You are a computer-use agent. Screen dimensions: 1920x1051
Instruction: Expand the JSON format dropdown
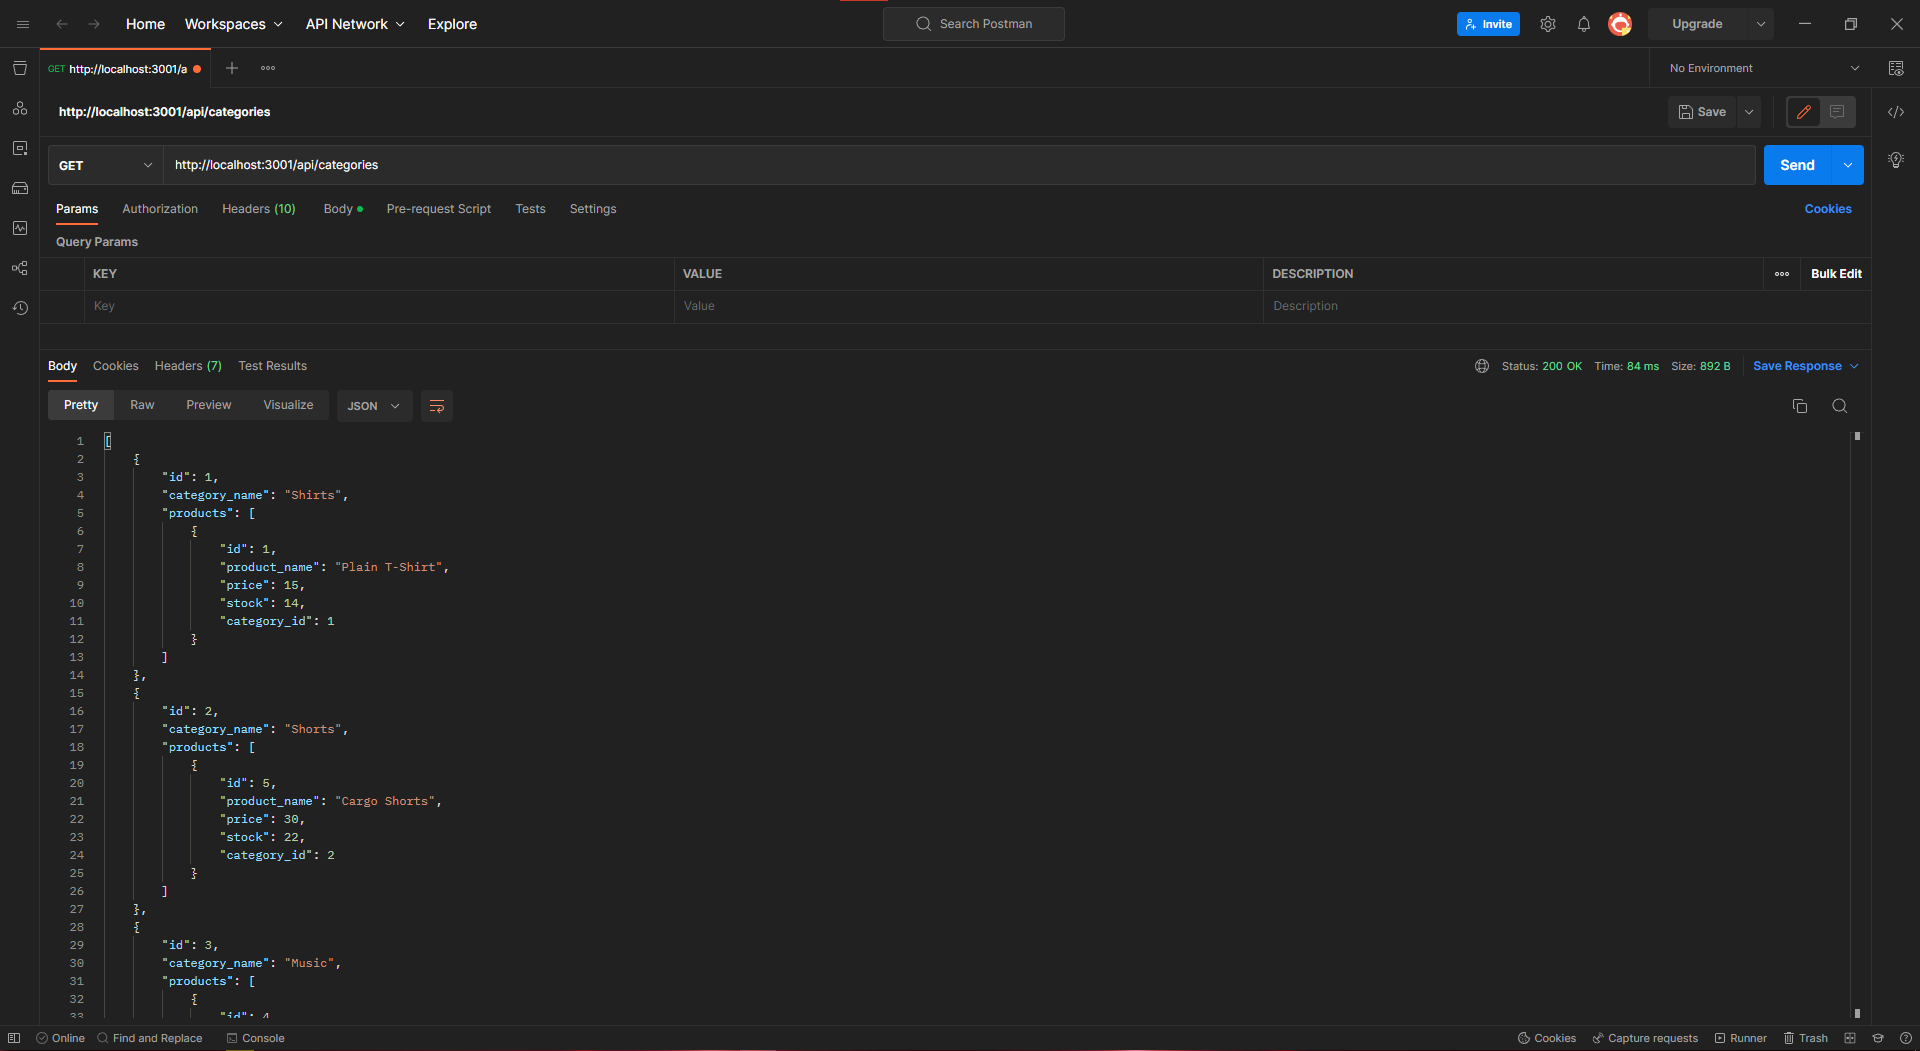pos(374,406)
